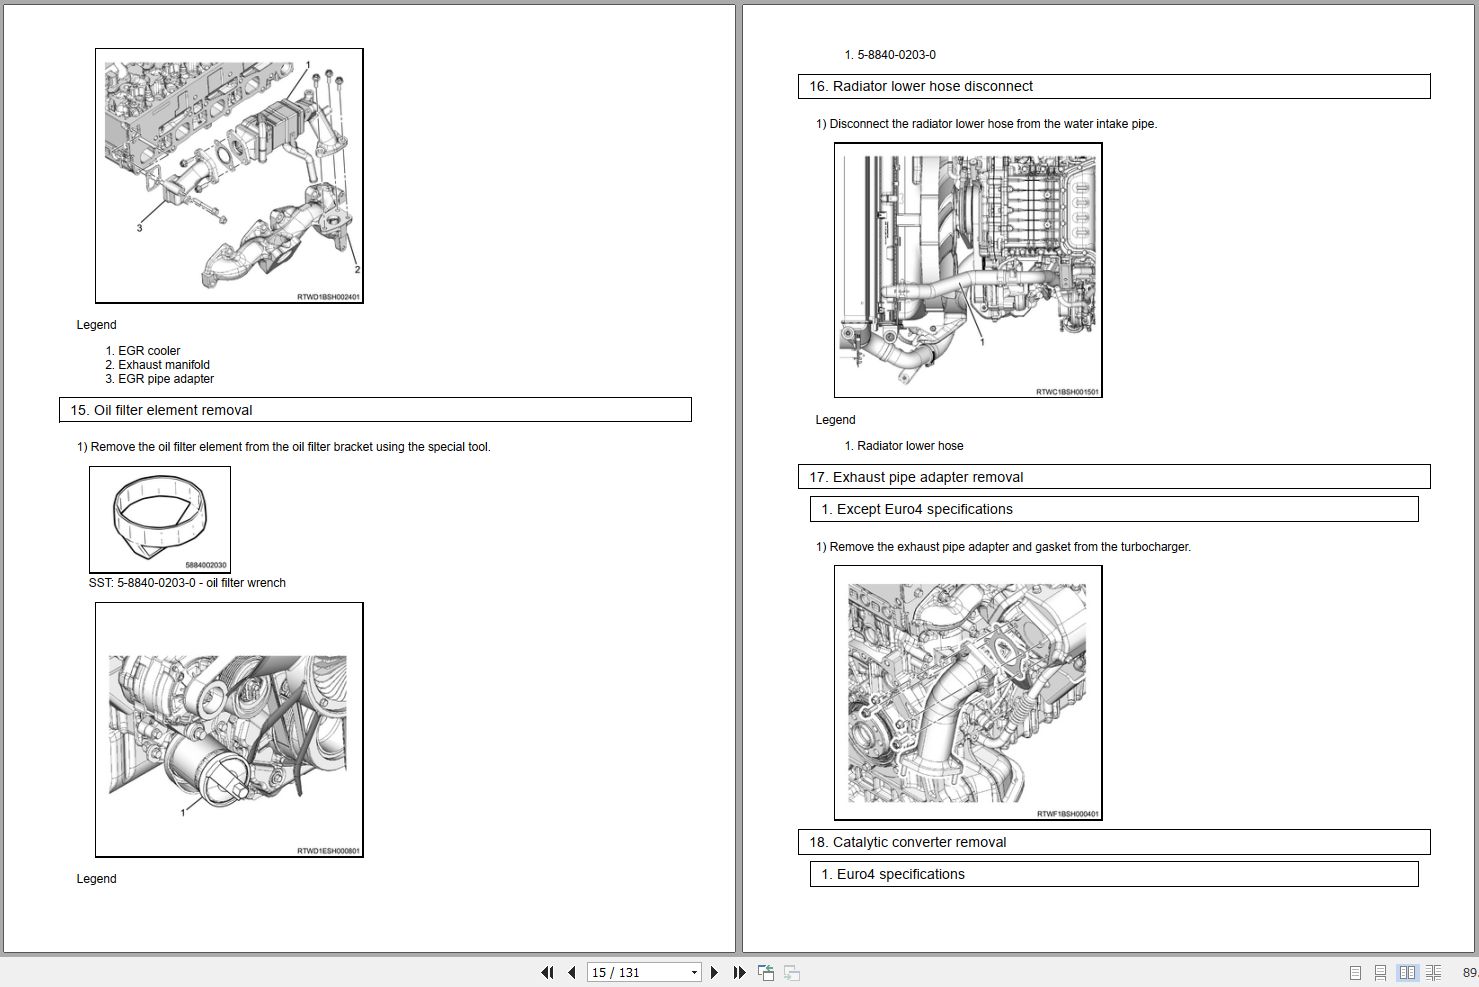Screen dimensions: 1479x987
Task: Switch to single page view
Action: click(1355, 972)
